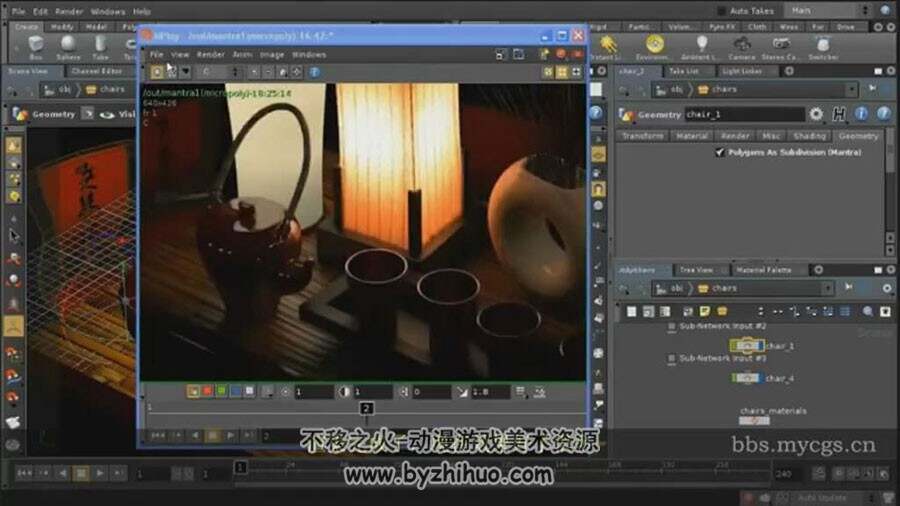Image resolution: width=900 pixels, height=506 pixels.
Task: Open the Render menu in main menu bar
Action: tap(69, 11)
